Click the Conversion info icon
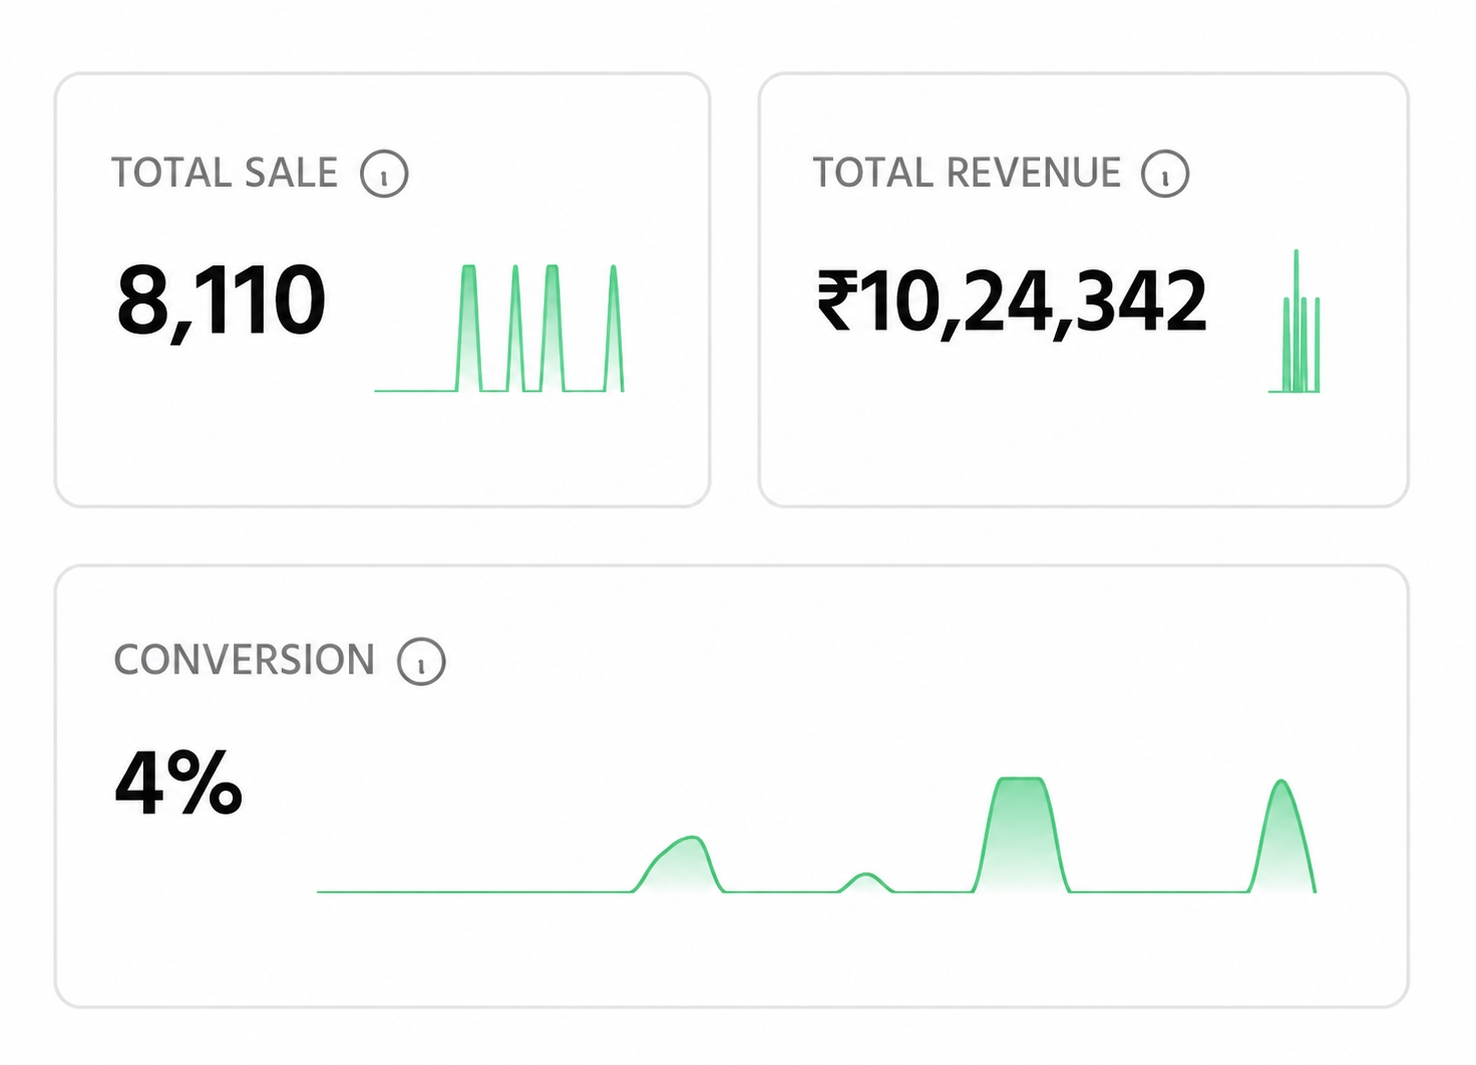This screenshot has height=1065, width=1476. [421, 661]
